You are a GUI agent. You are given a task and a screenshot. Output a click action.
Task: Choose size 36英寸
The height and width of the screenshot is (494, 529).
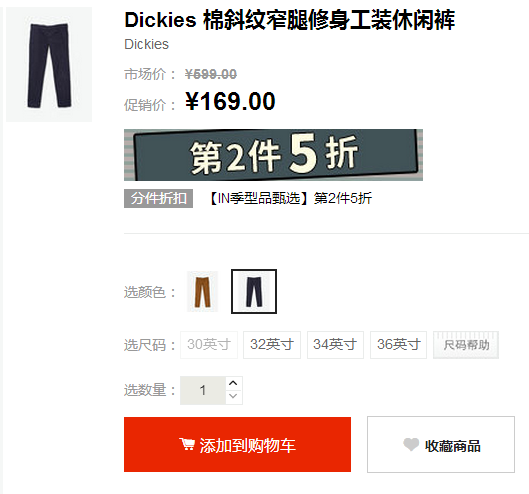point(398,345)
